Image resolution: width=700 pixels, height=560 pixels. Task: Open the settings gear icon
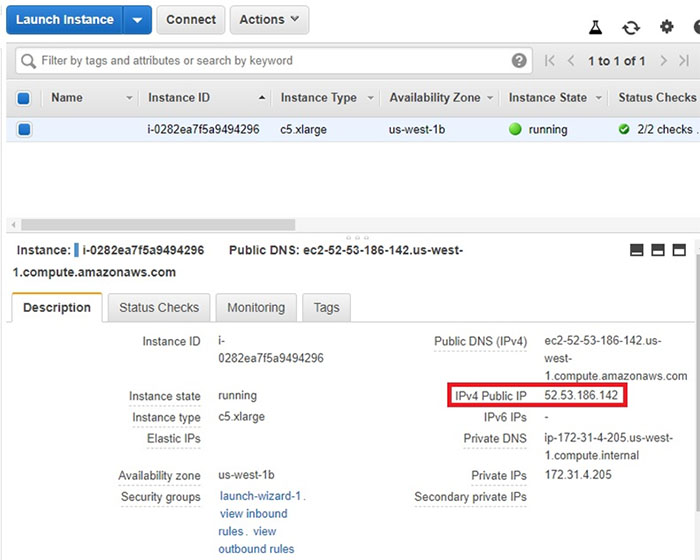tap(667, 28)
